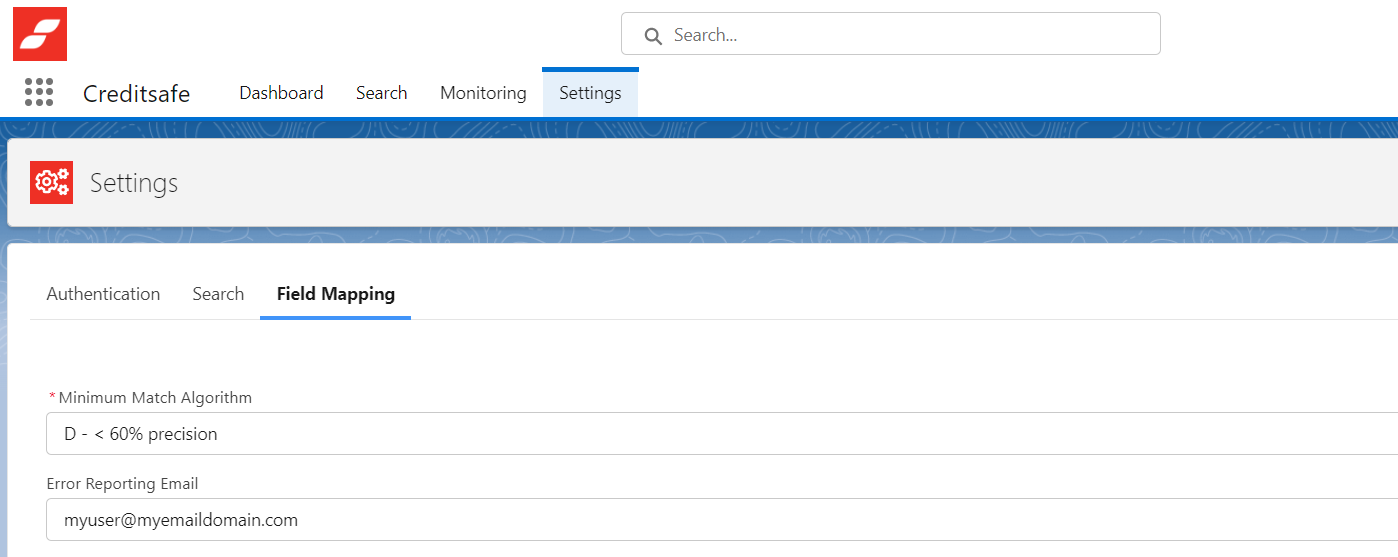Click the red Creditsafe logo icon
This screenshot has height=557, width=1398.
click(x=40, y=34)
